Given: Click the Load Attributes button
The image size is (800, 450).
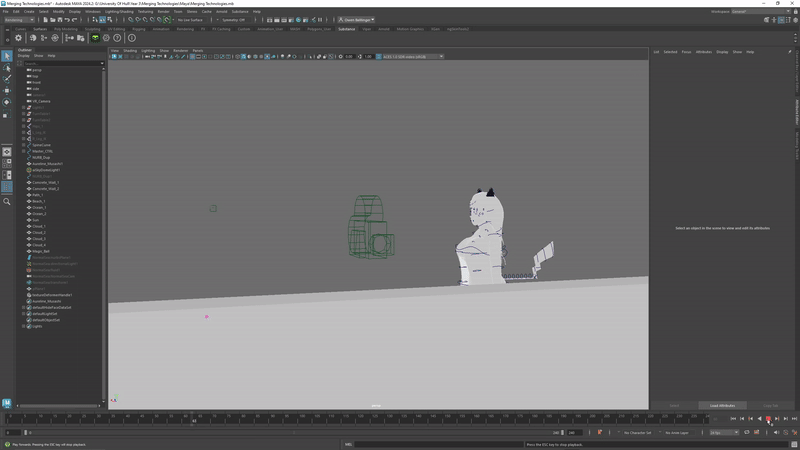Looking at the screenshot, I should (x=722, y=405).
